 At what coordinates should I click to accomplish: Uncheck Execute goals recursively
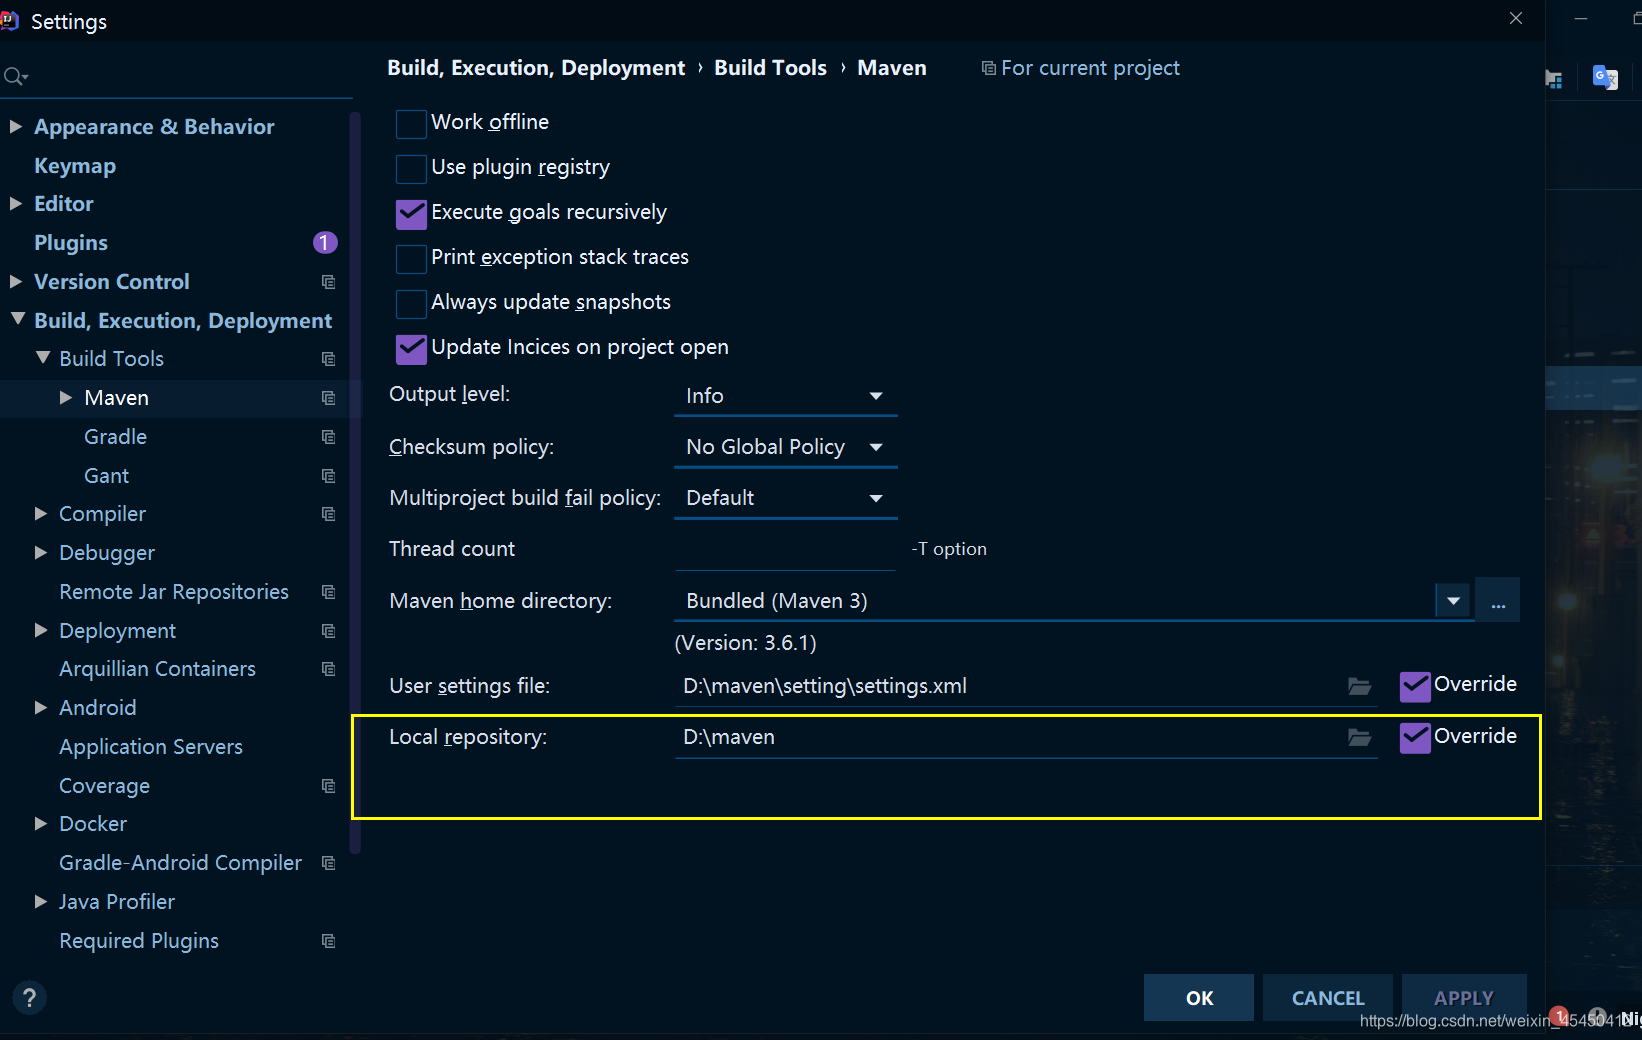click(x=411, y=213)
